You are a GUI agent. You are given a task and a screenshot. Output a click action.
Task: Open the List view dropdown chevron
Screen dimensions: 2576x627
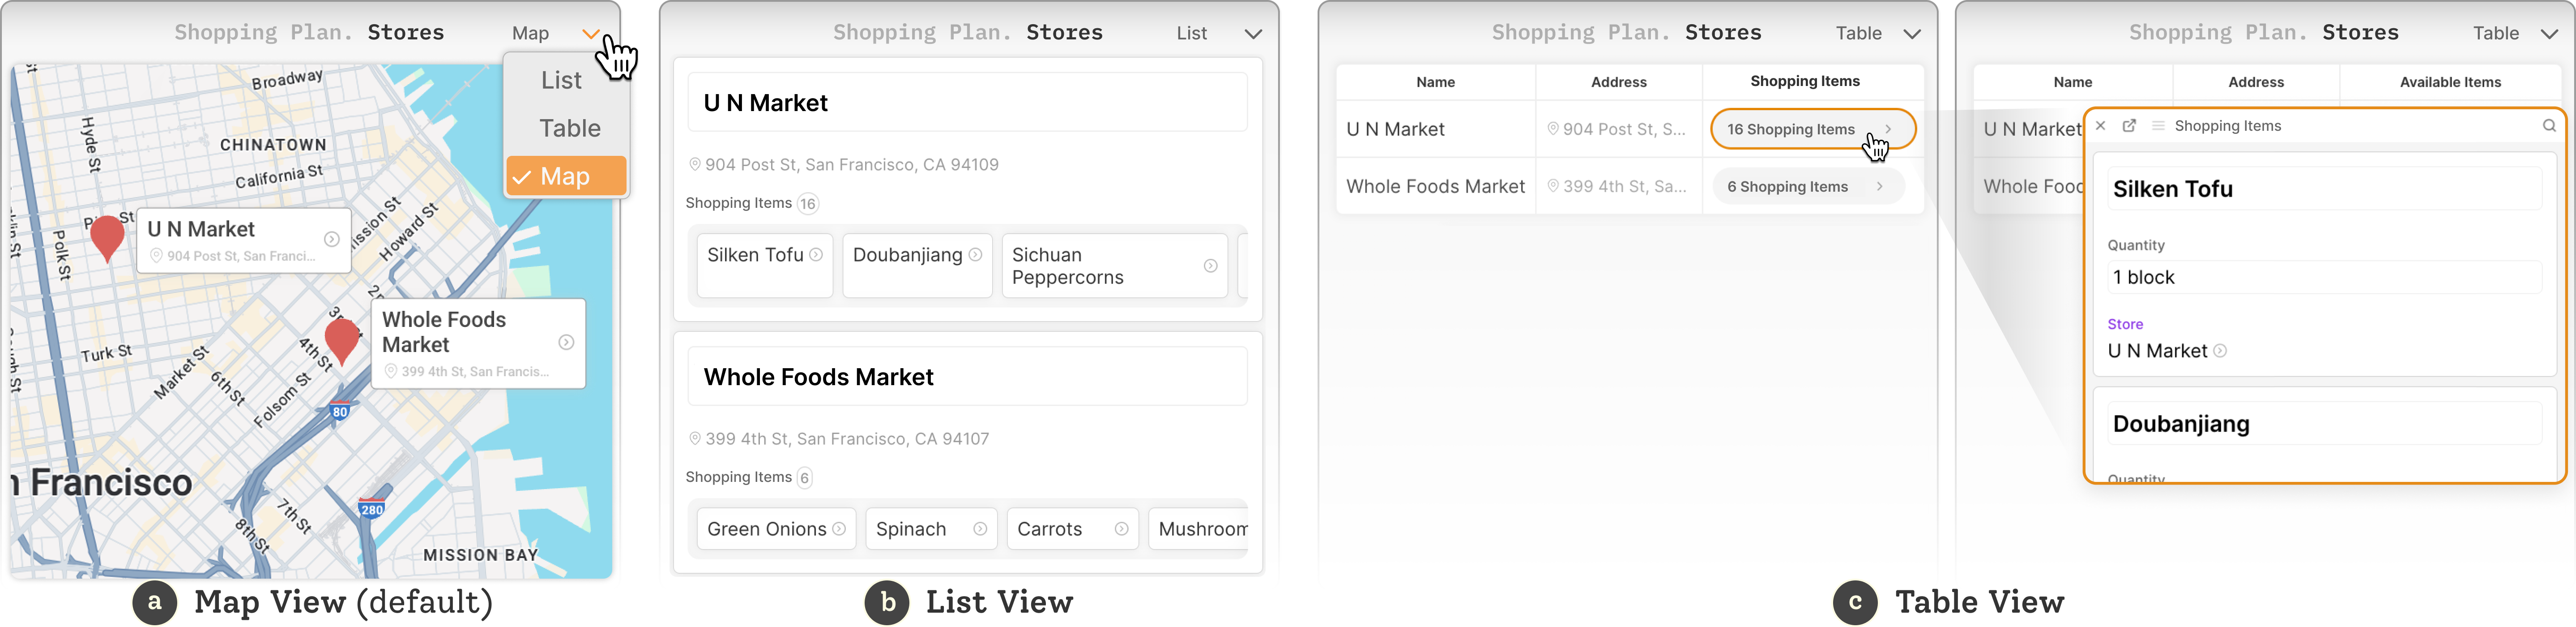tap(1252, 34)
